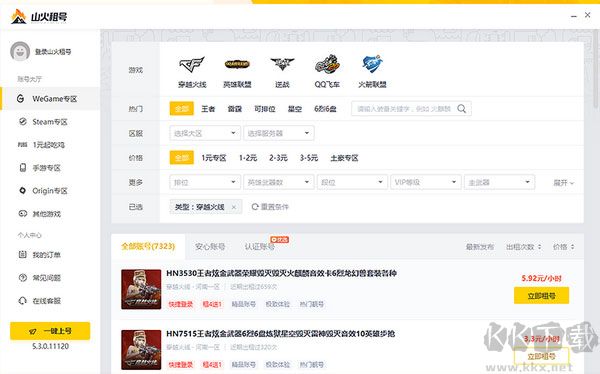Sort by 出租次数

coord(523,247)
